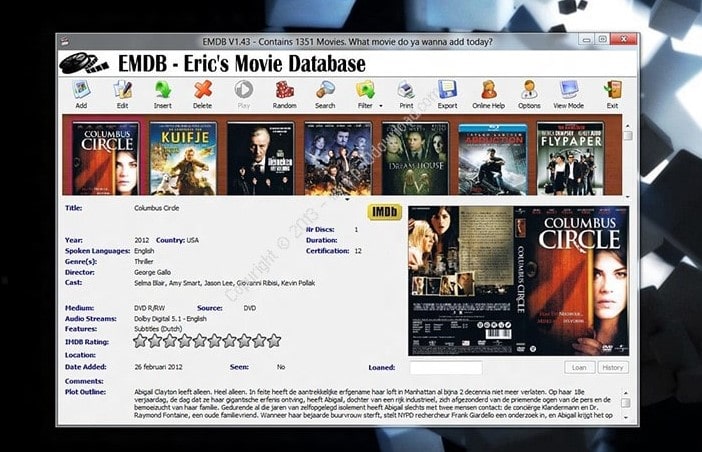
Task: Click the film reel application logo
Action: coord(84,63)
